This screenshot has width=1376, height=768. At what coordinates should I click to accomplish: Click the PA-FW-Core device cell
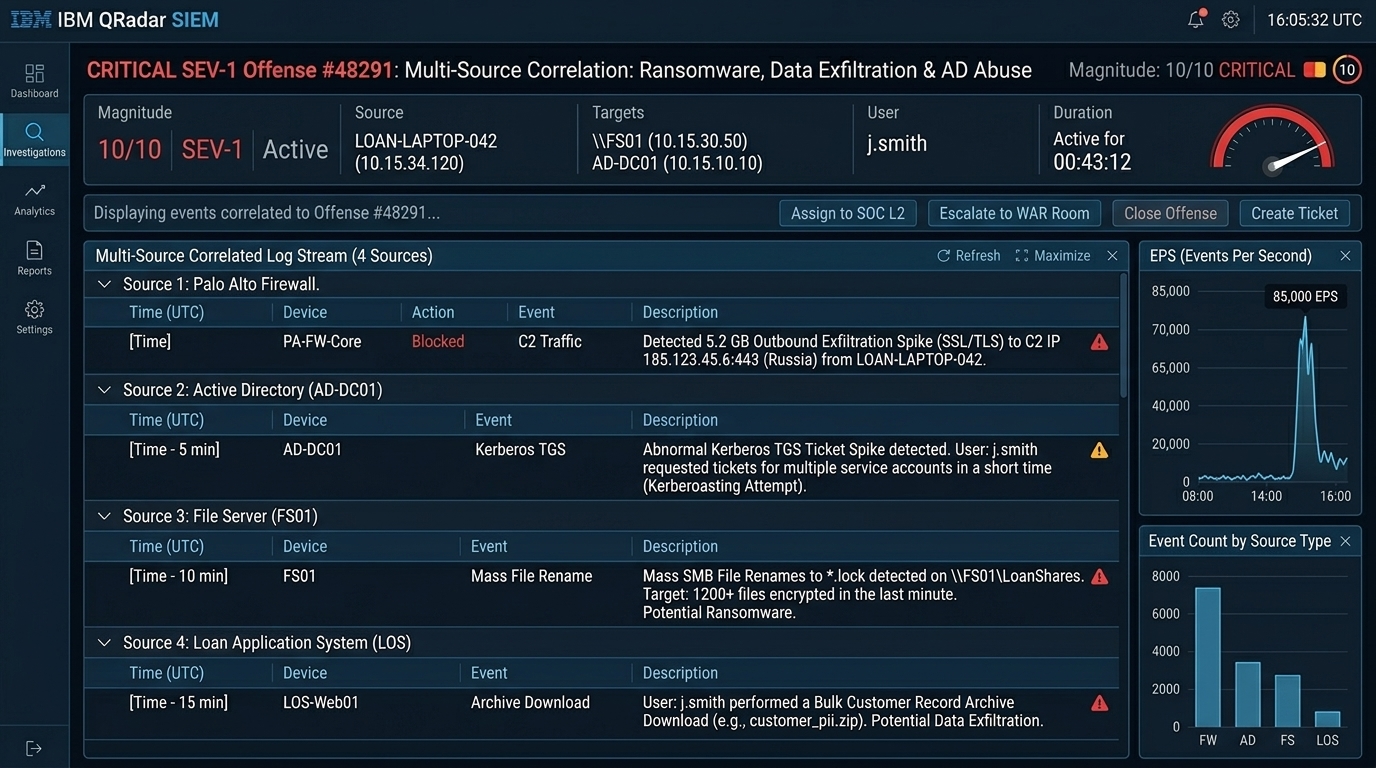click(322, 342)
